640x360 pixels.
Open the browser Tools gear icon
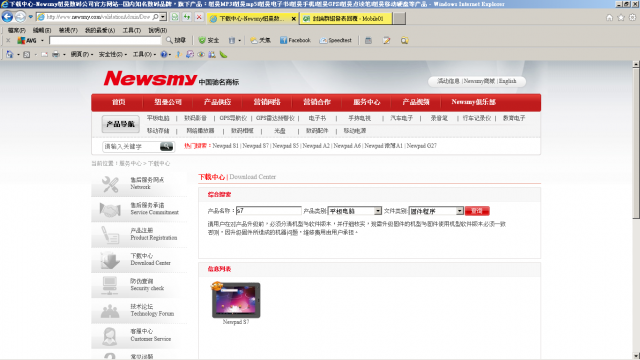[632, 18]
